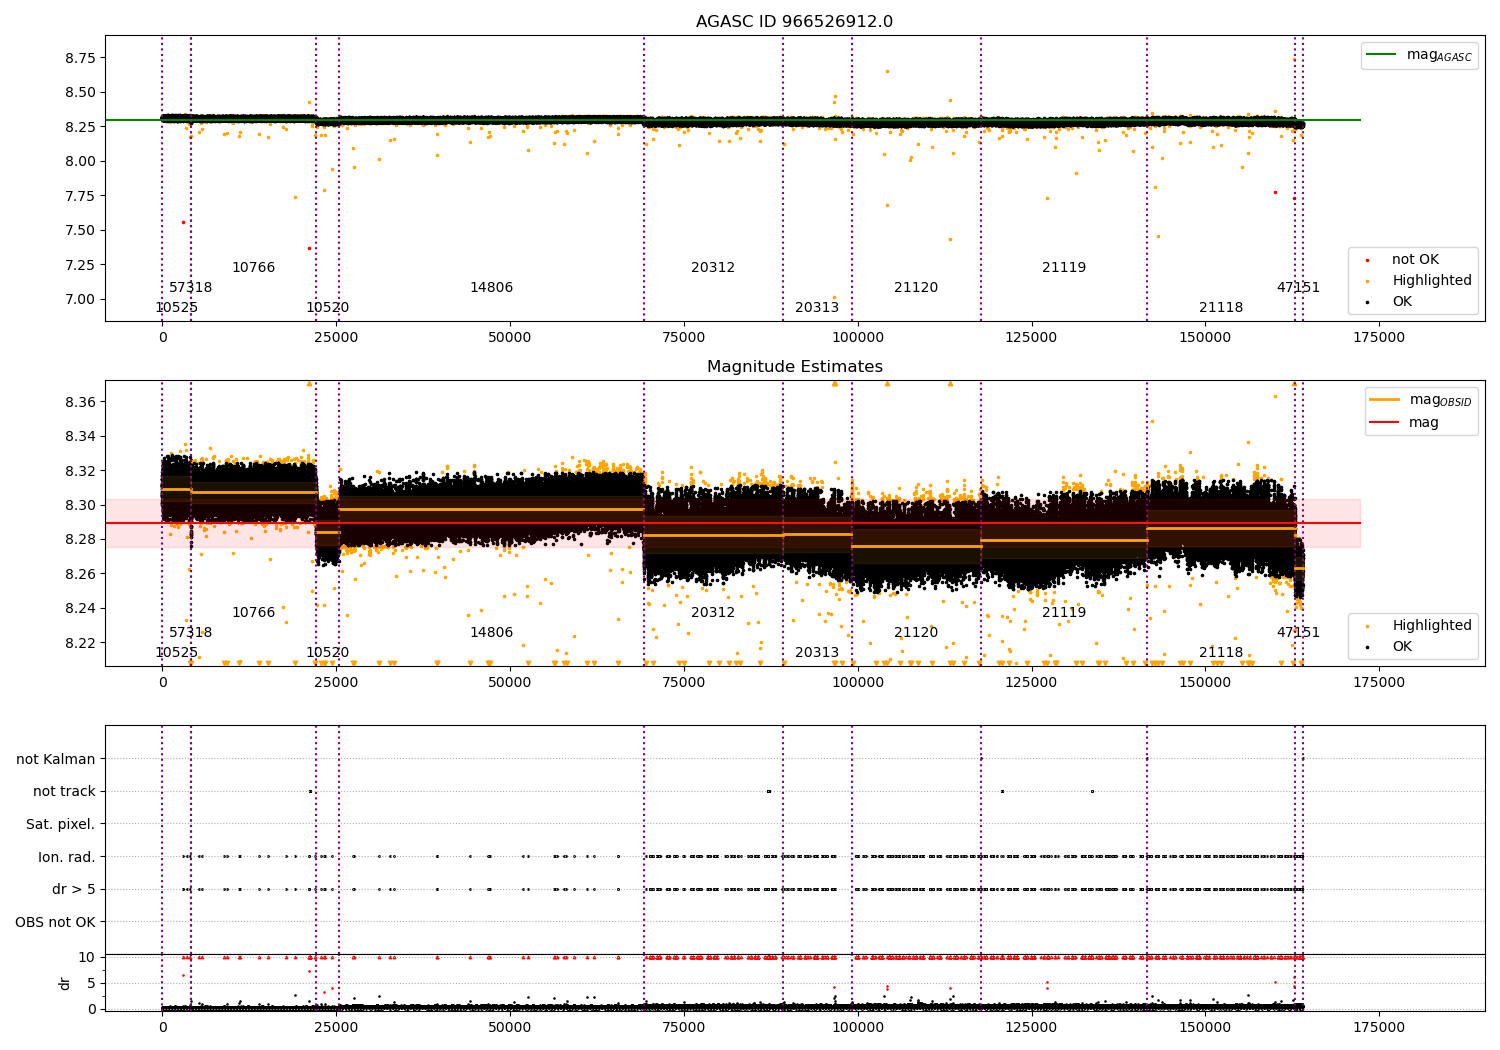Click obsid label 10766 in the middle plot
Viewport: 1500px width, 1050px height.
[x=253, y=613]
